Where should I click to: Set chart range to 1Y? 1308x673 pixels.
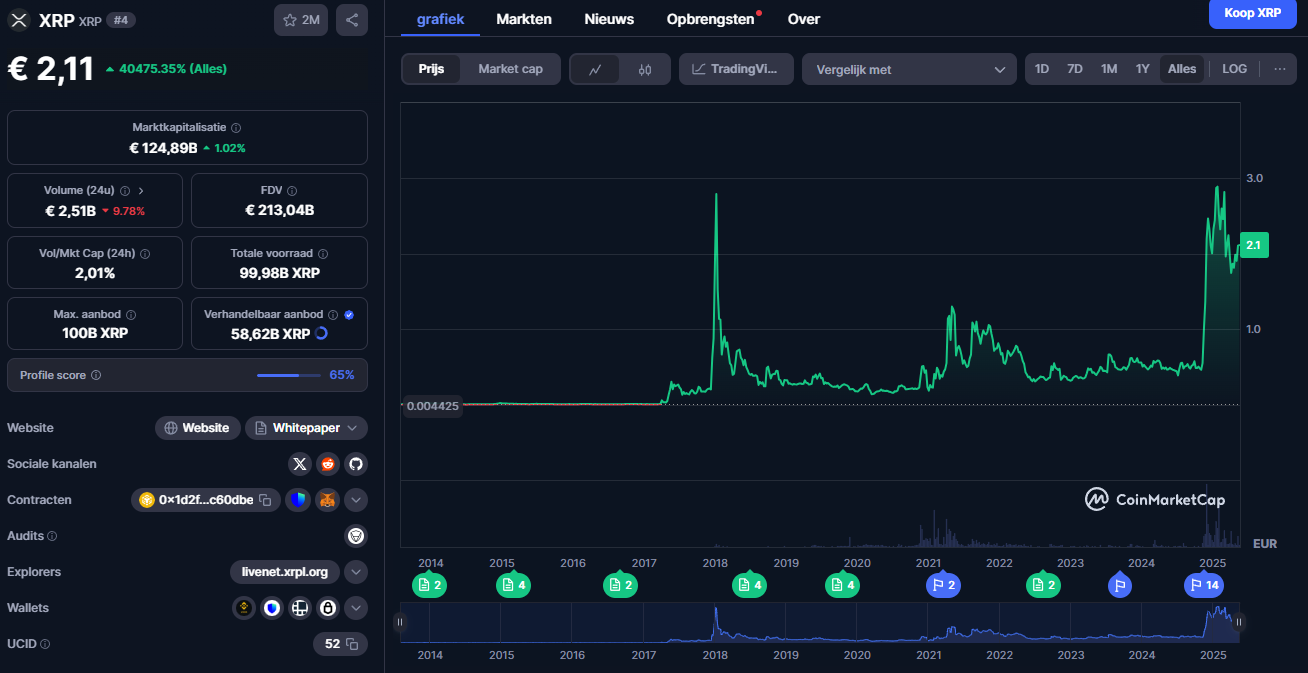(1142, 69)
